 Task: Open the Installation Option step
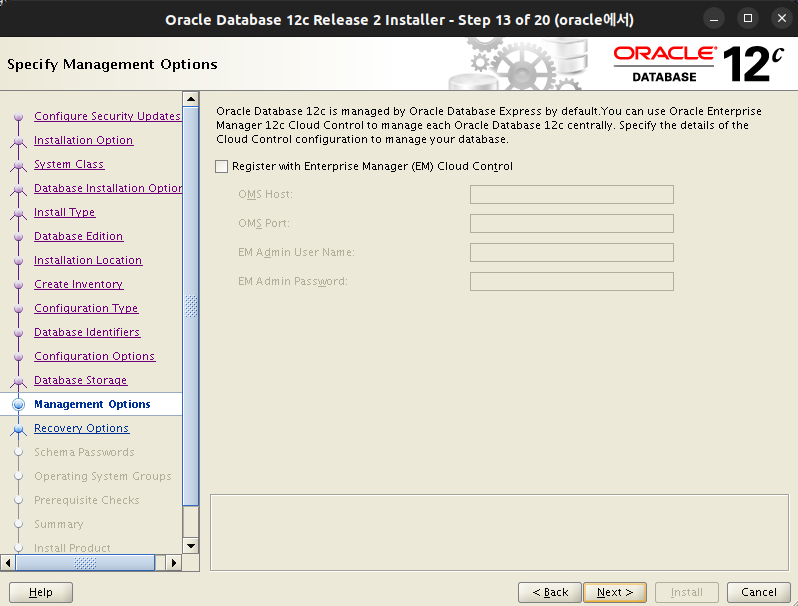pyautogui.click(x=83, y=140)
